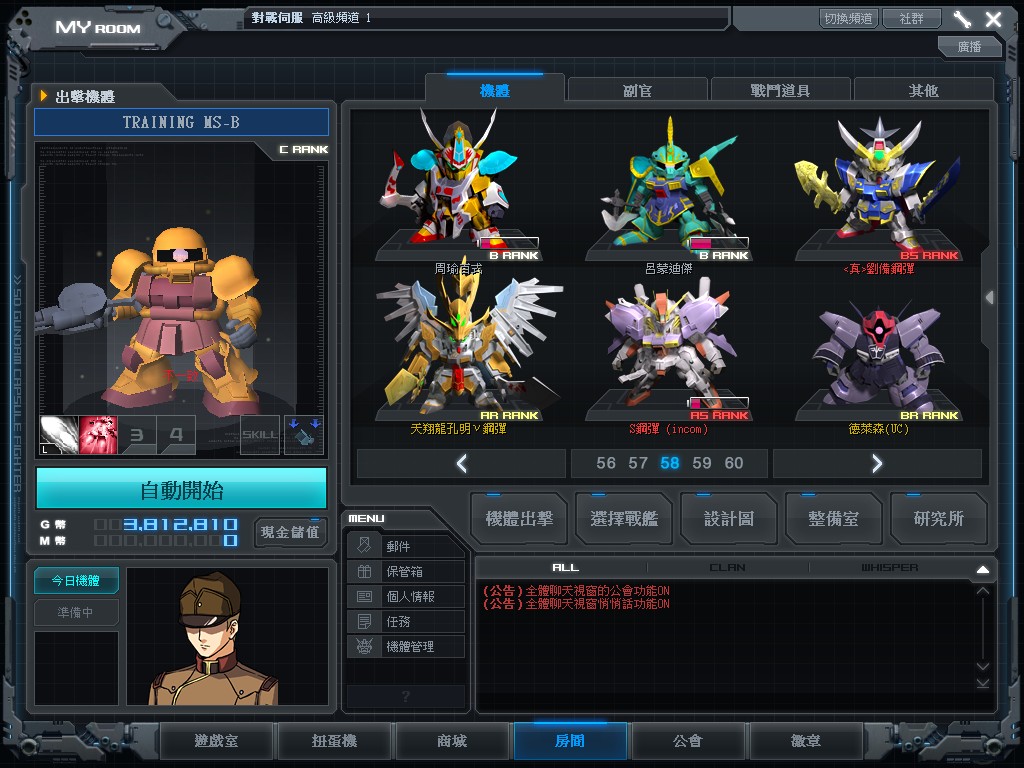Switch to the 戰鬥道具 tab
The image size is (1024, 768).
[780, 90]
